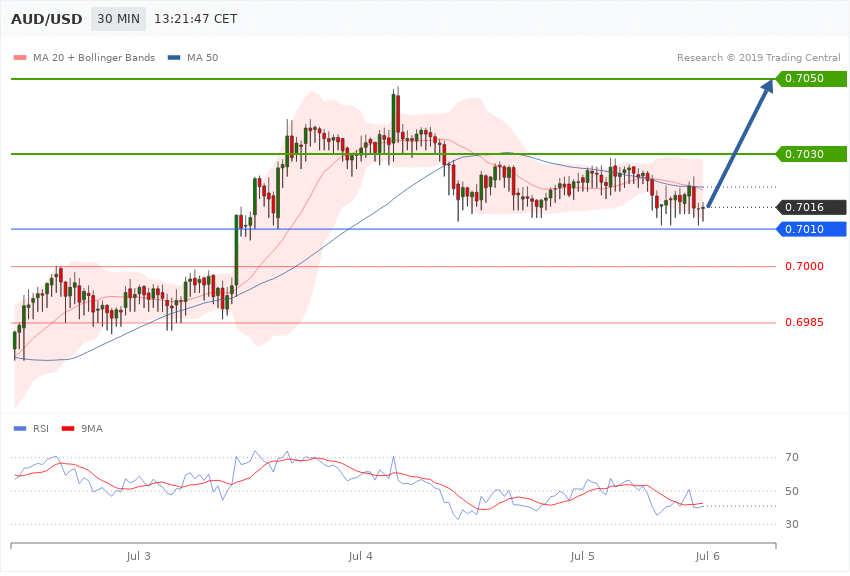Click the 13:21:47 CET timestamp
This screenshot has width=850, height=576.
coord(196,19)
